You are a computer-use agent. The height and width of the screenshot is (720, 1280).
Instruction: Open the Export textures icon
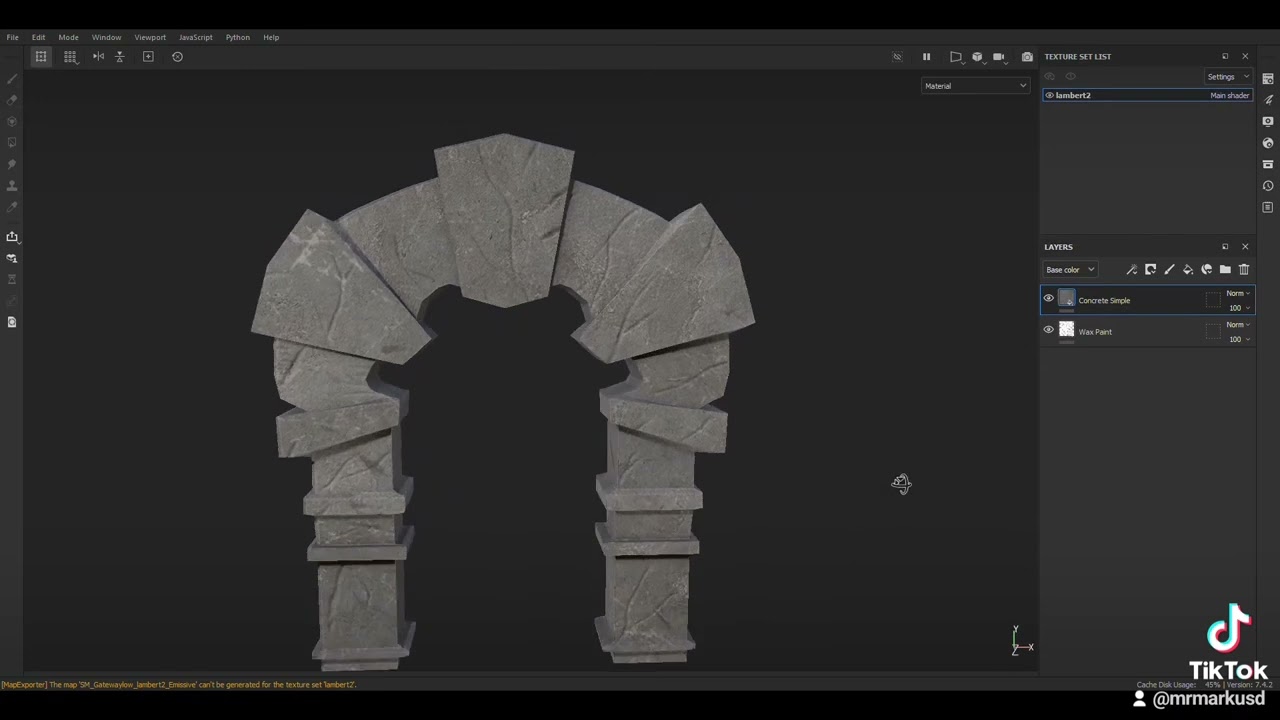point(12,237)
